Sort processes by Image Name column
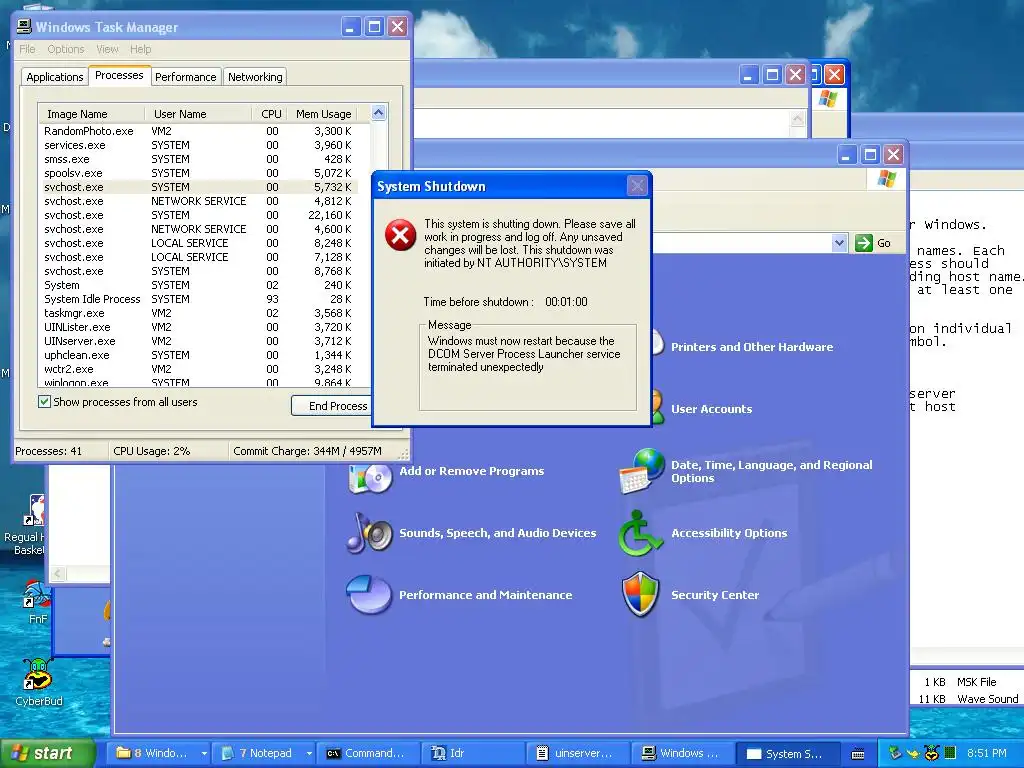1024x768 pixels. (91, 114)
